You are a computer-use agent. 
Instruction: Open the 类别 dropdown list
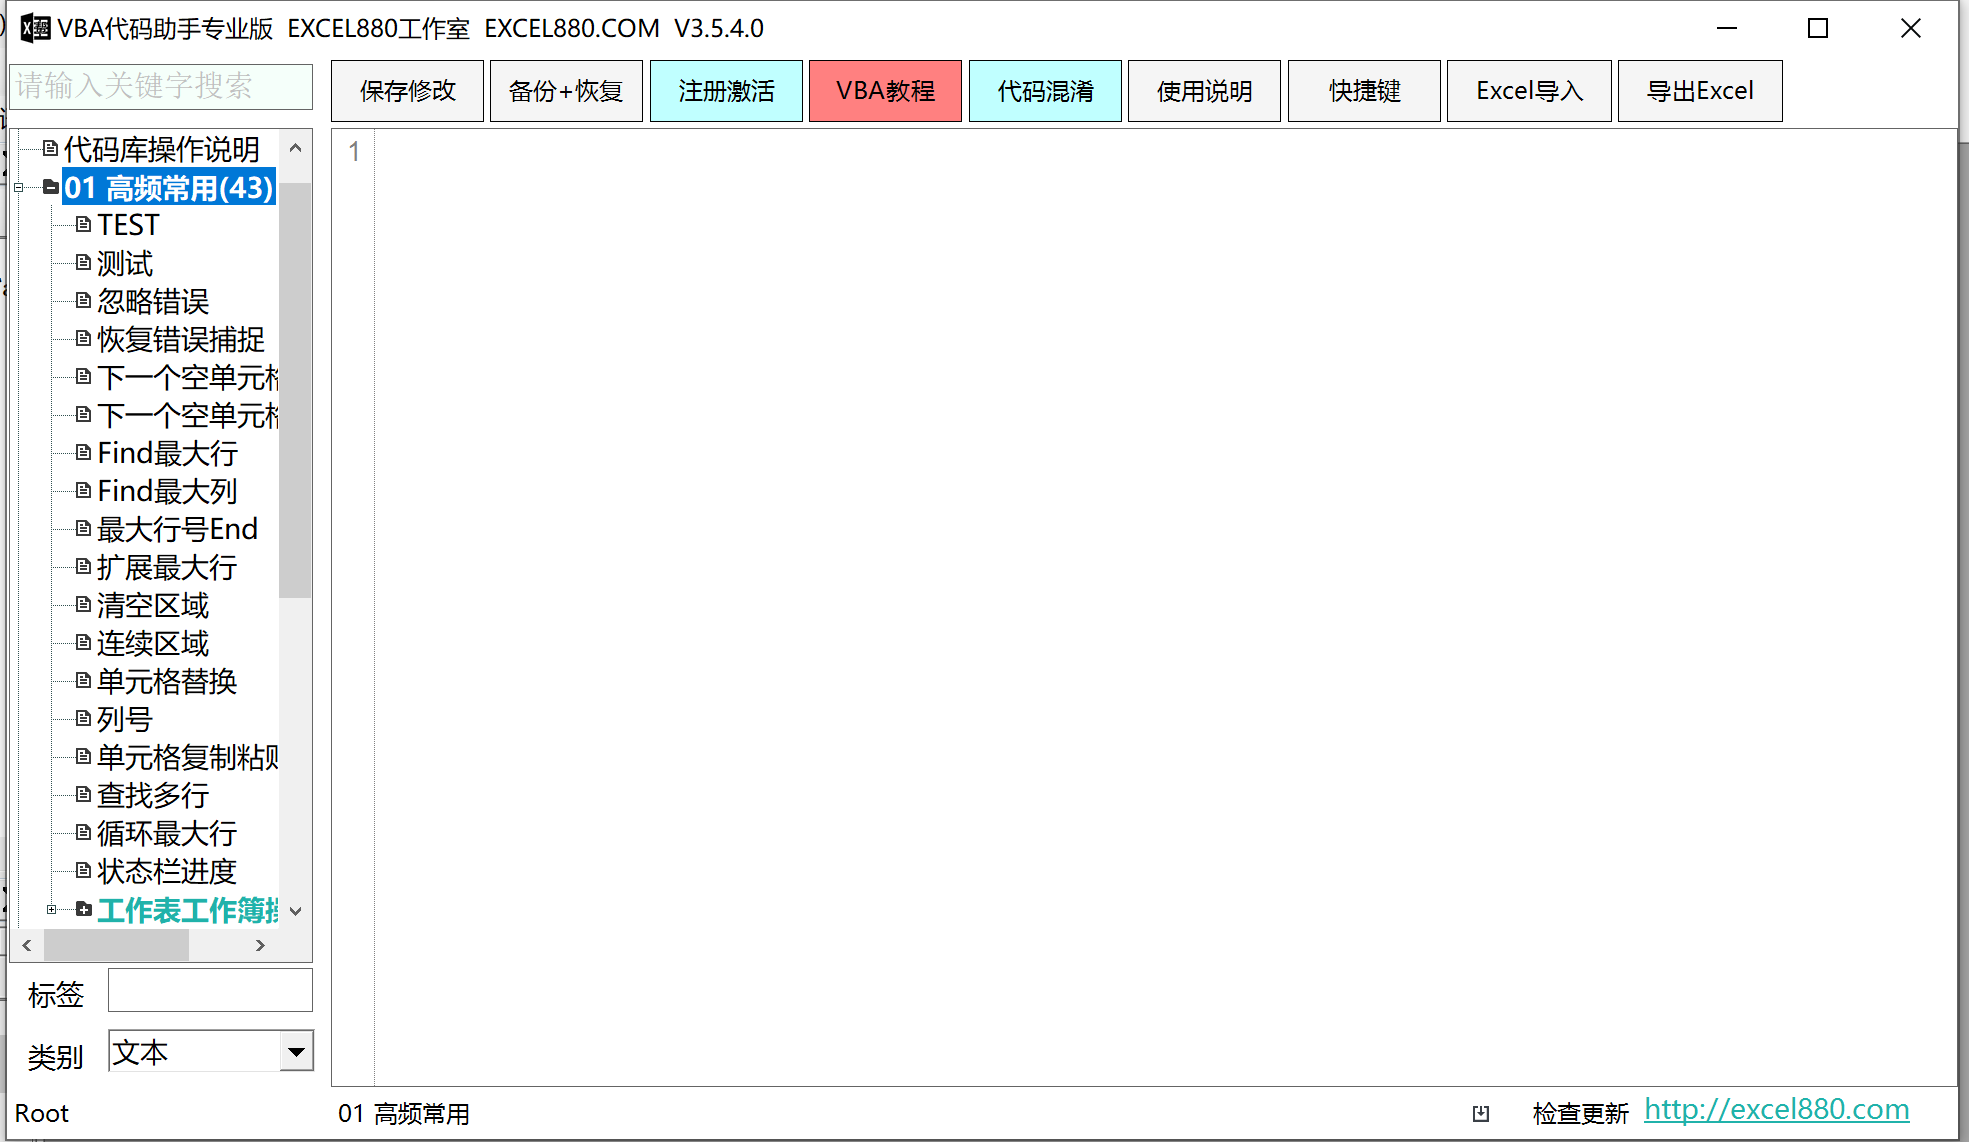(296, 1052)
